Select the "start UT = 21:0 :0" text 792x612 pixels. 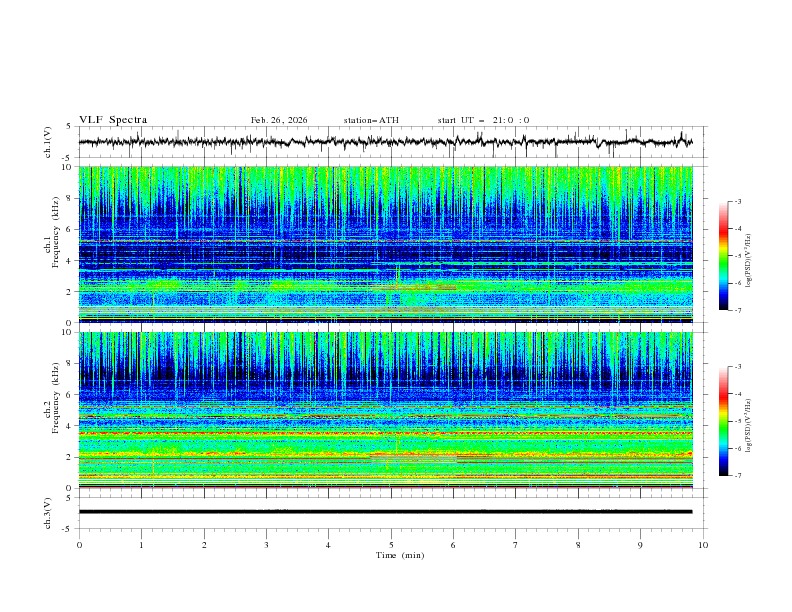pyautogui.click(x=483, y=120)
